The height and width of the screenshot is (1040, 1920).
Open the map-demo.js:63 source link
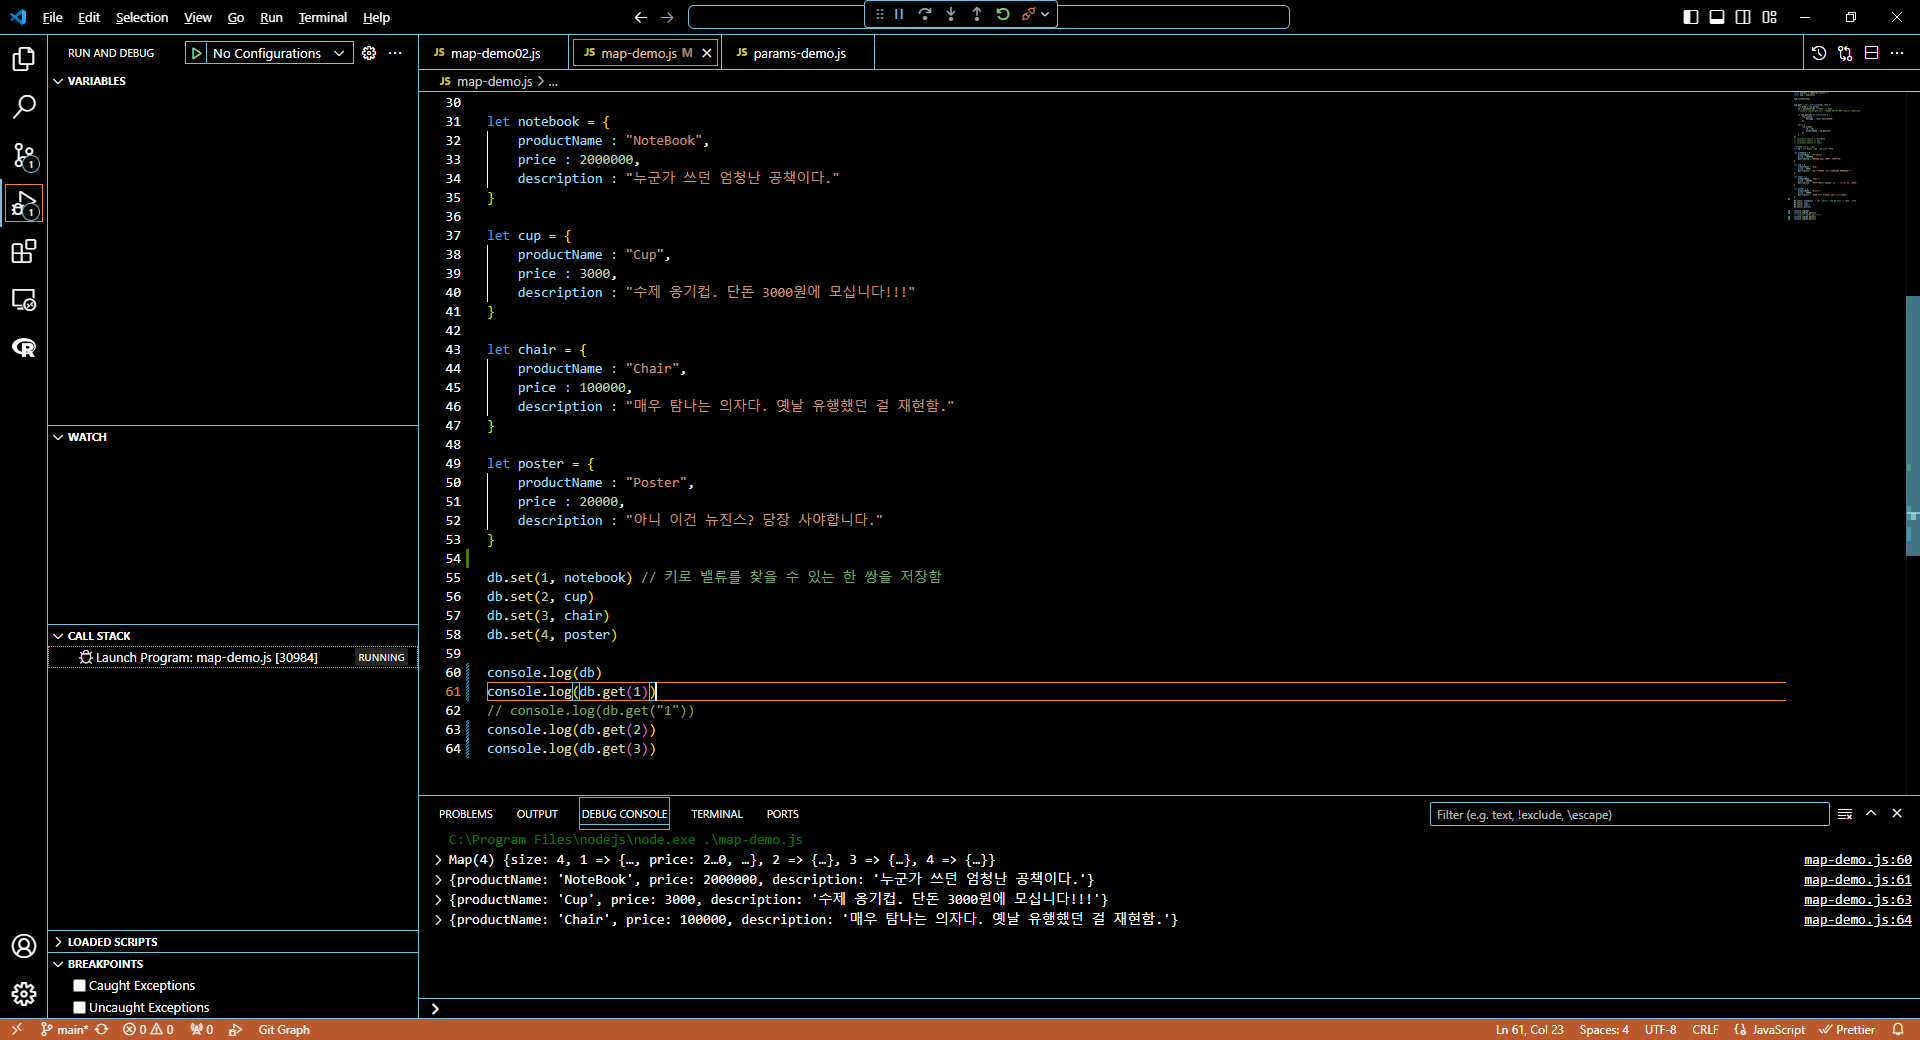(x=1857, y=900)
